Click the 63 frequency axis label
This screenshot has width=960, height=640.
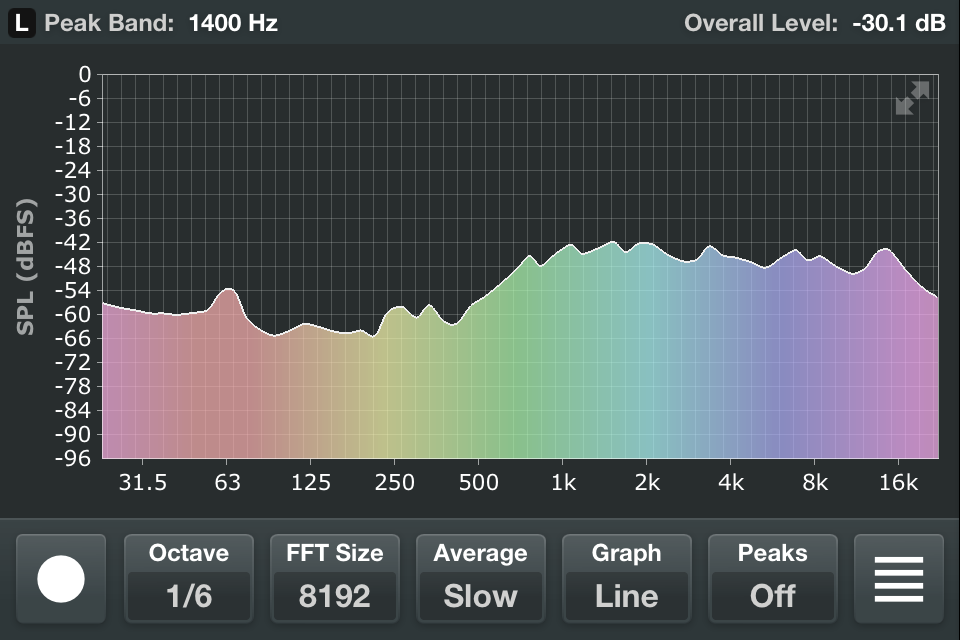coord(227,483)
